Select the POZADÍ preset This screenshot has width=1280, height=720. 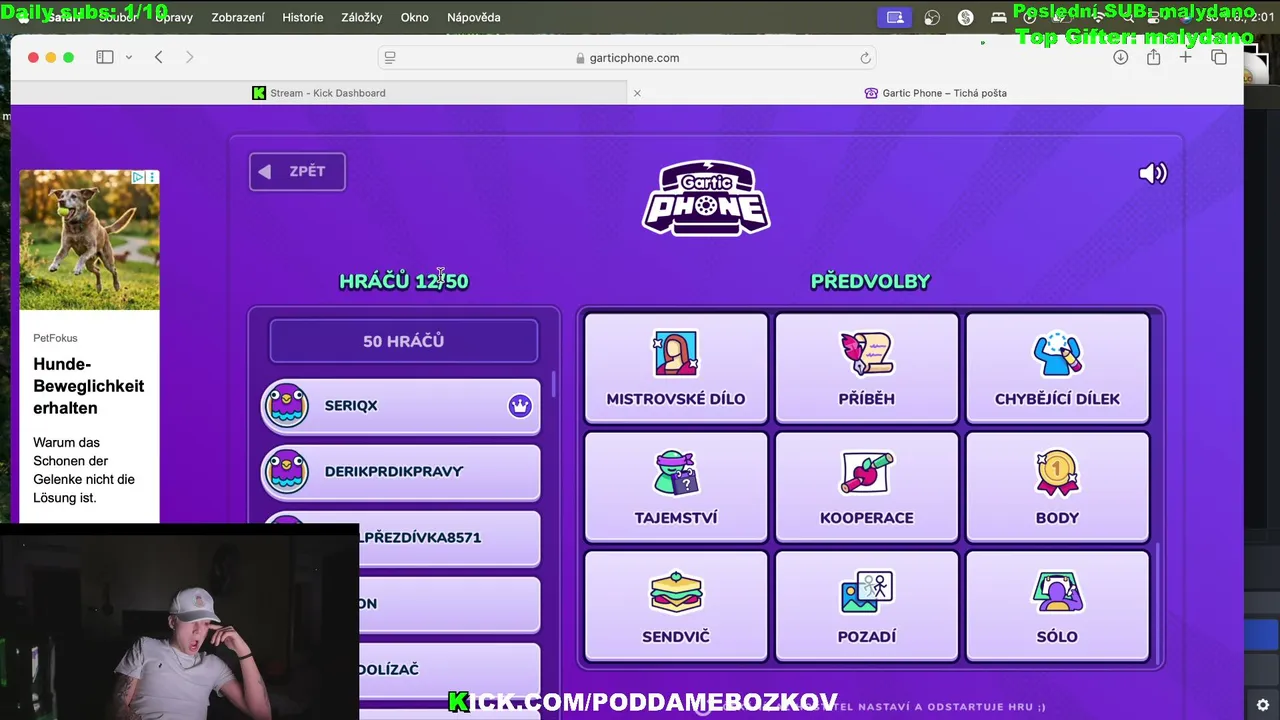pos(867,606)
